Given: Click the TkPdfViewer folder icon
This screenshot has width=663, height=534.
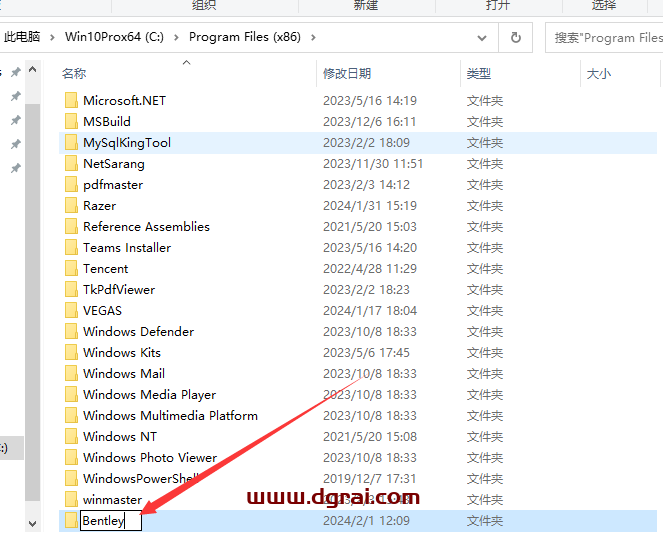Looking at the screenshot, I should point(71,289).
